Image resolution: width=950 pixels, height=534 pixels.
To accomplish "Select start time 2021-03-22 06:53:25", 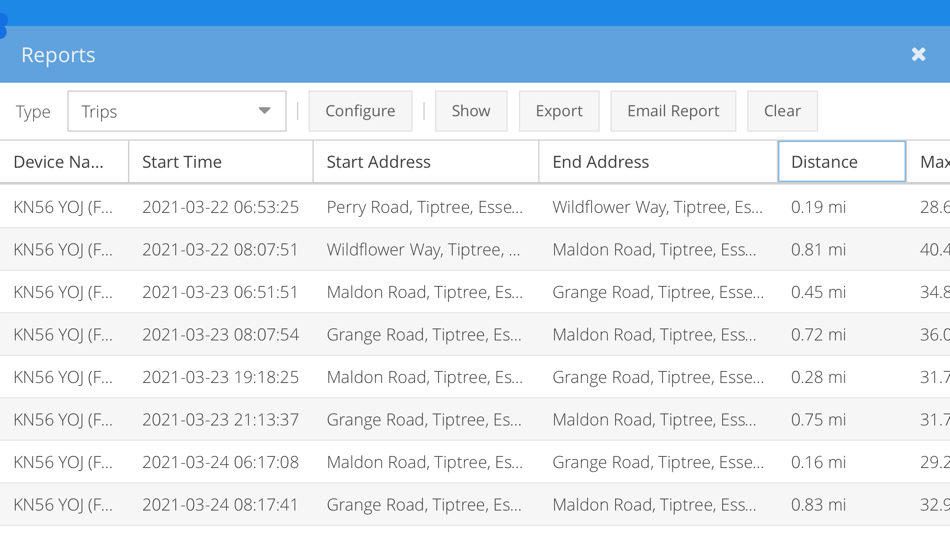I will pos(221,207).
